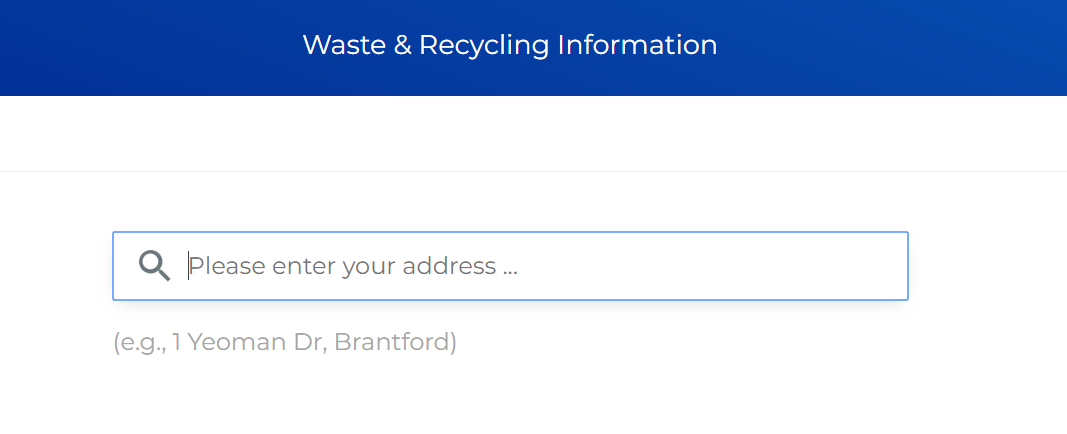Viewport: 1067px width, 434px height.
Task: Focus the address search input field
Action: click(510, 266)
